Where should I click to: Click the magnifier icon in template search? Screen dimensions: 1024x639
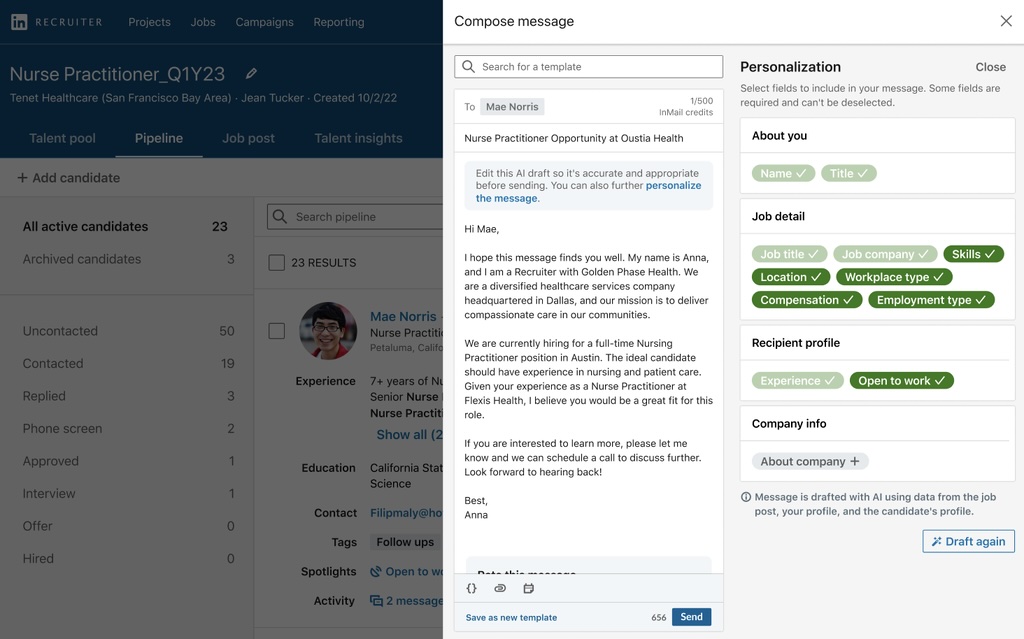[468, 67]
